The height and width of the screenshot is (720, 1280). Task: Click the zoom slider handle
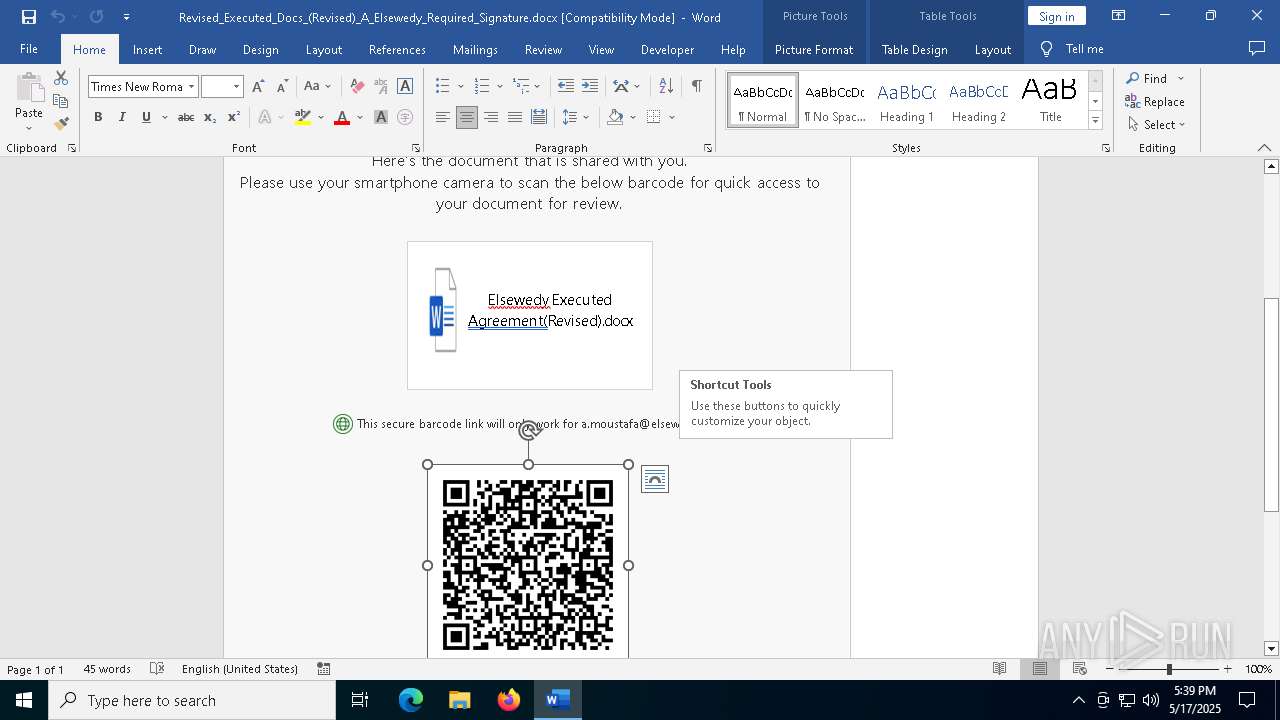[x=1169, y=669]
